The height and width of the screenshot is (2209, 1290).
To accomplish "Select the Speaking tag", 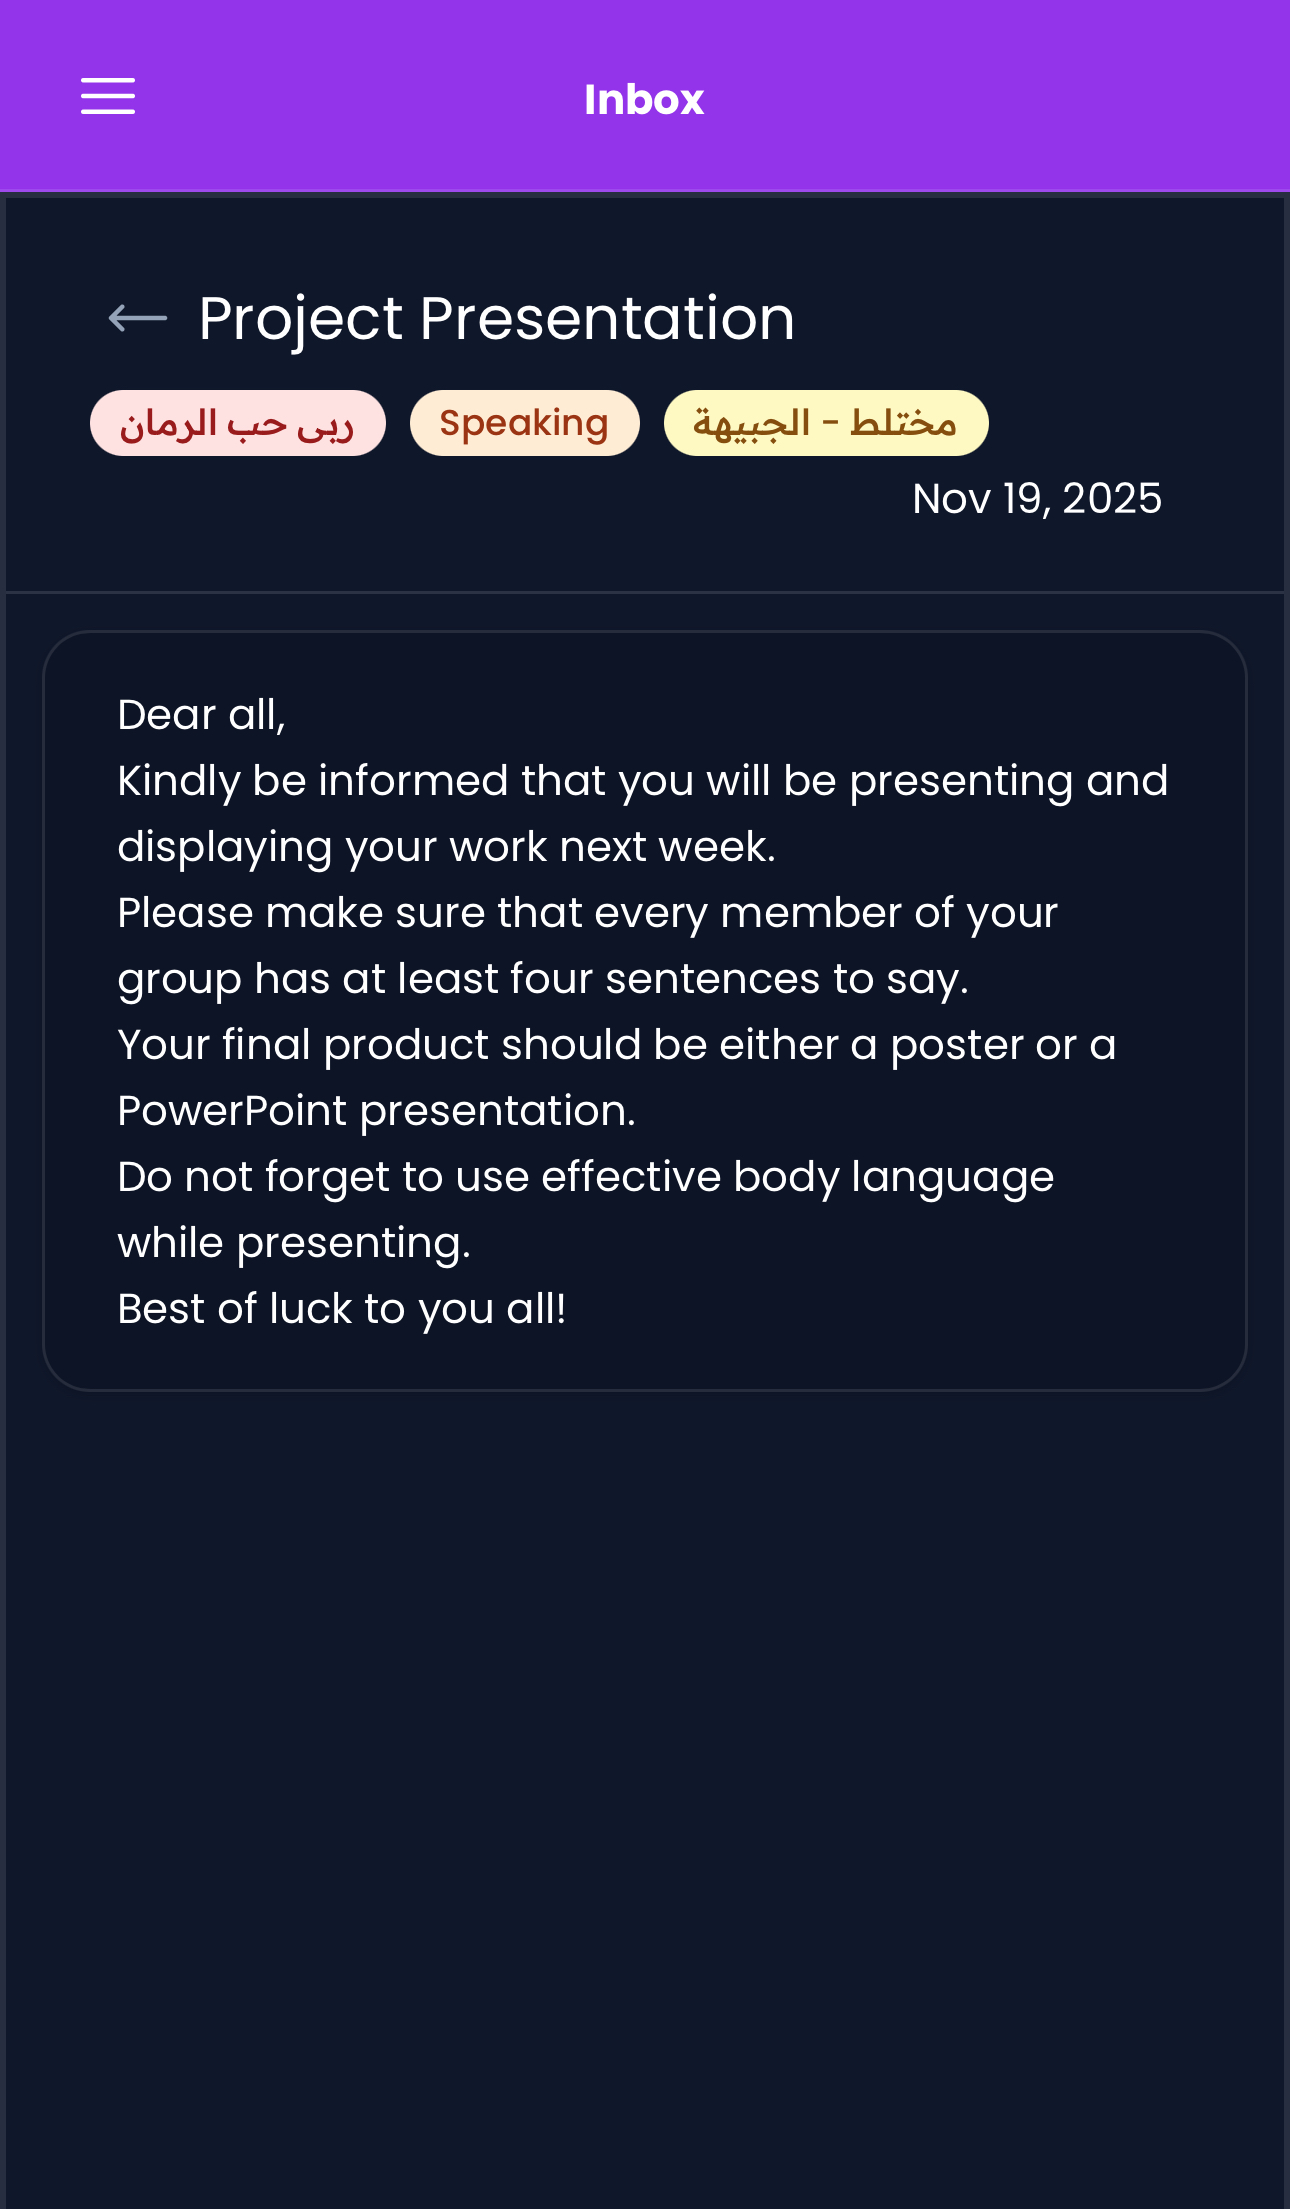I will [x=524, y=424].
